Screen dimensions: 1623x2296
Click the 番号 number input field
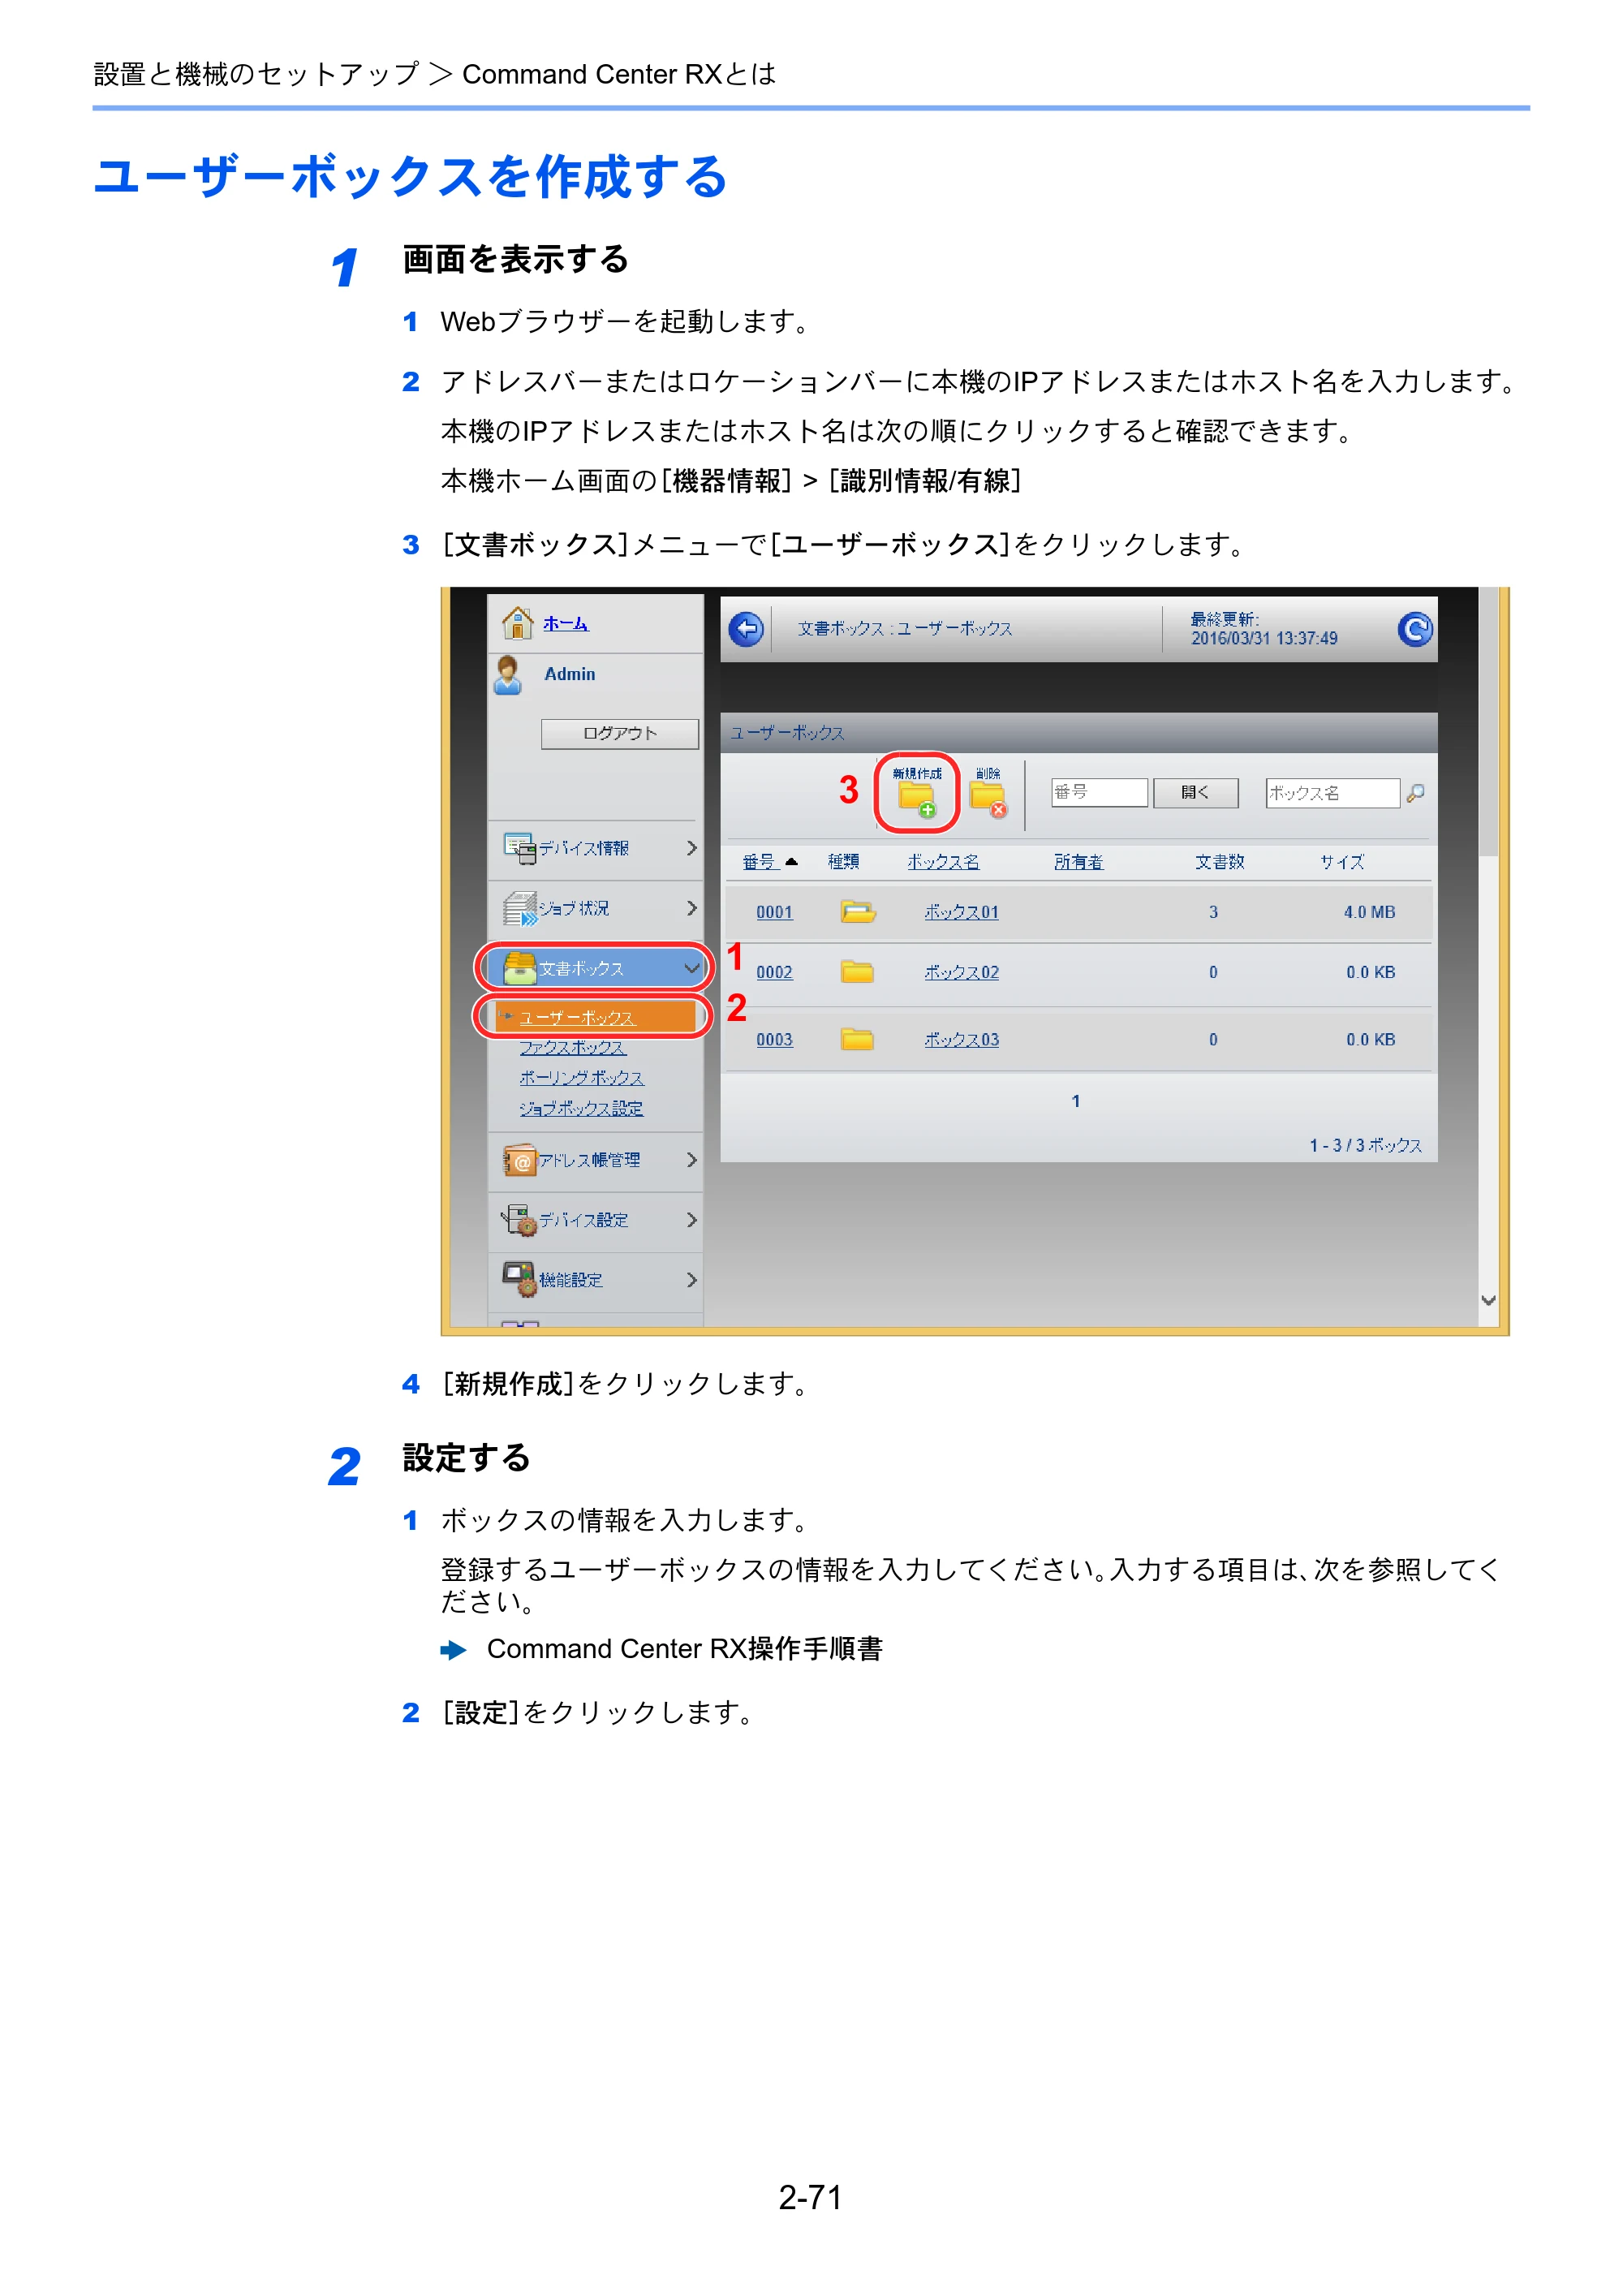click(x=1099, y=793)
